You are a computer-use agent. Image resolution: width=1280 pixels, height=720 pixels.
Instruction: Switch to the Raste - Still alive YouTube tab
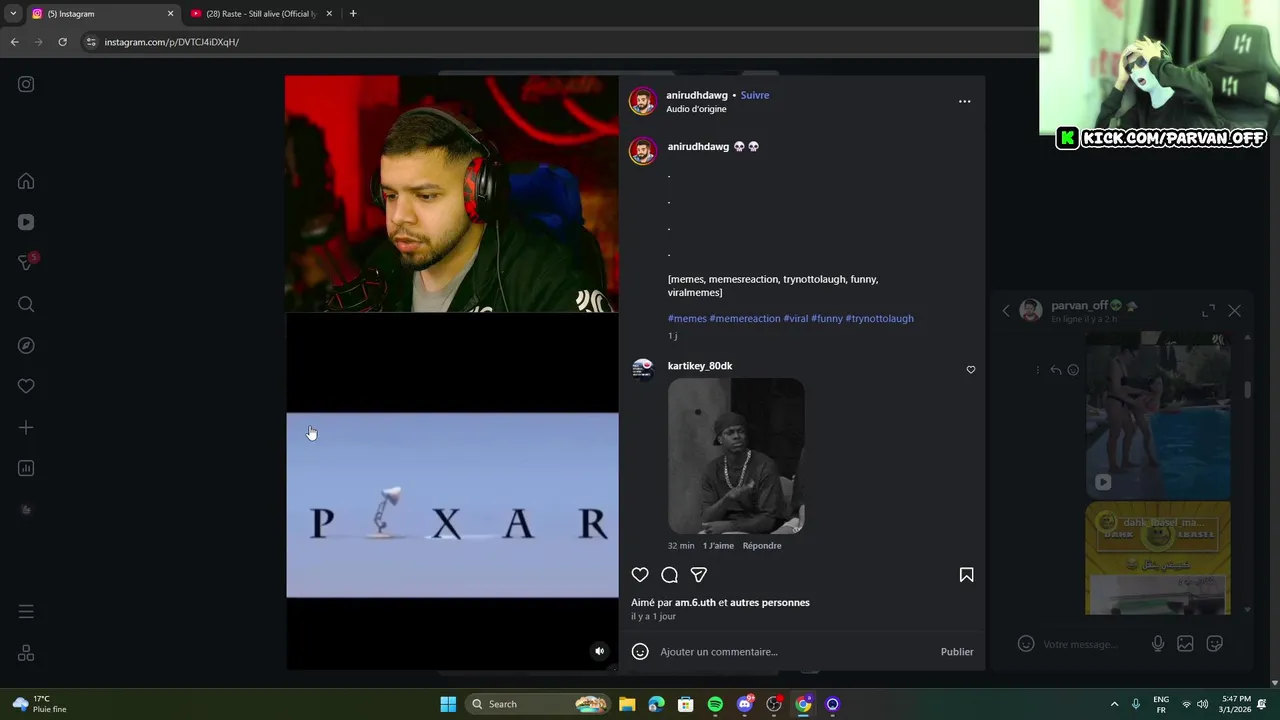coord(262,14)
